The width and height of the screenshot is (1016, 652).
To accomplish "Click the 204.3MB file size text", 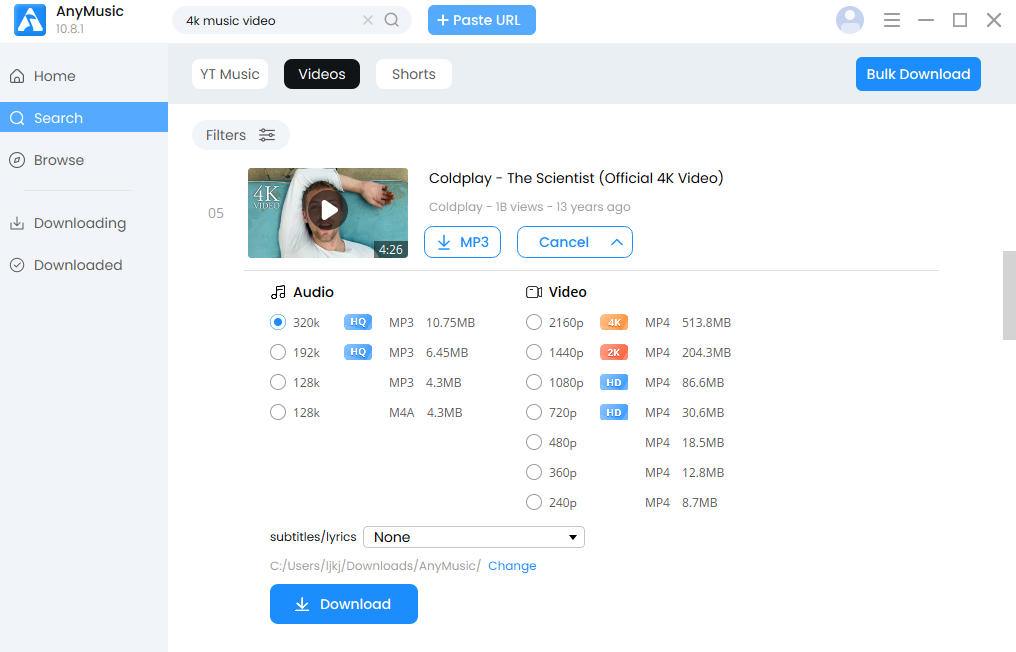I will point(706,353).
